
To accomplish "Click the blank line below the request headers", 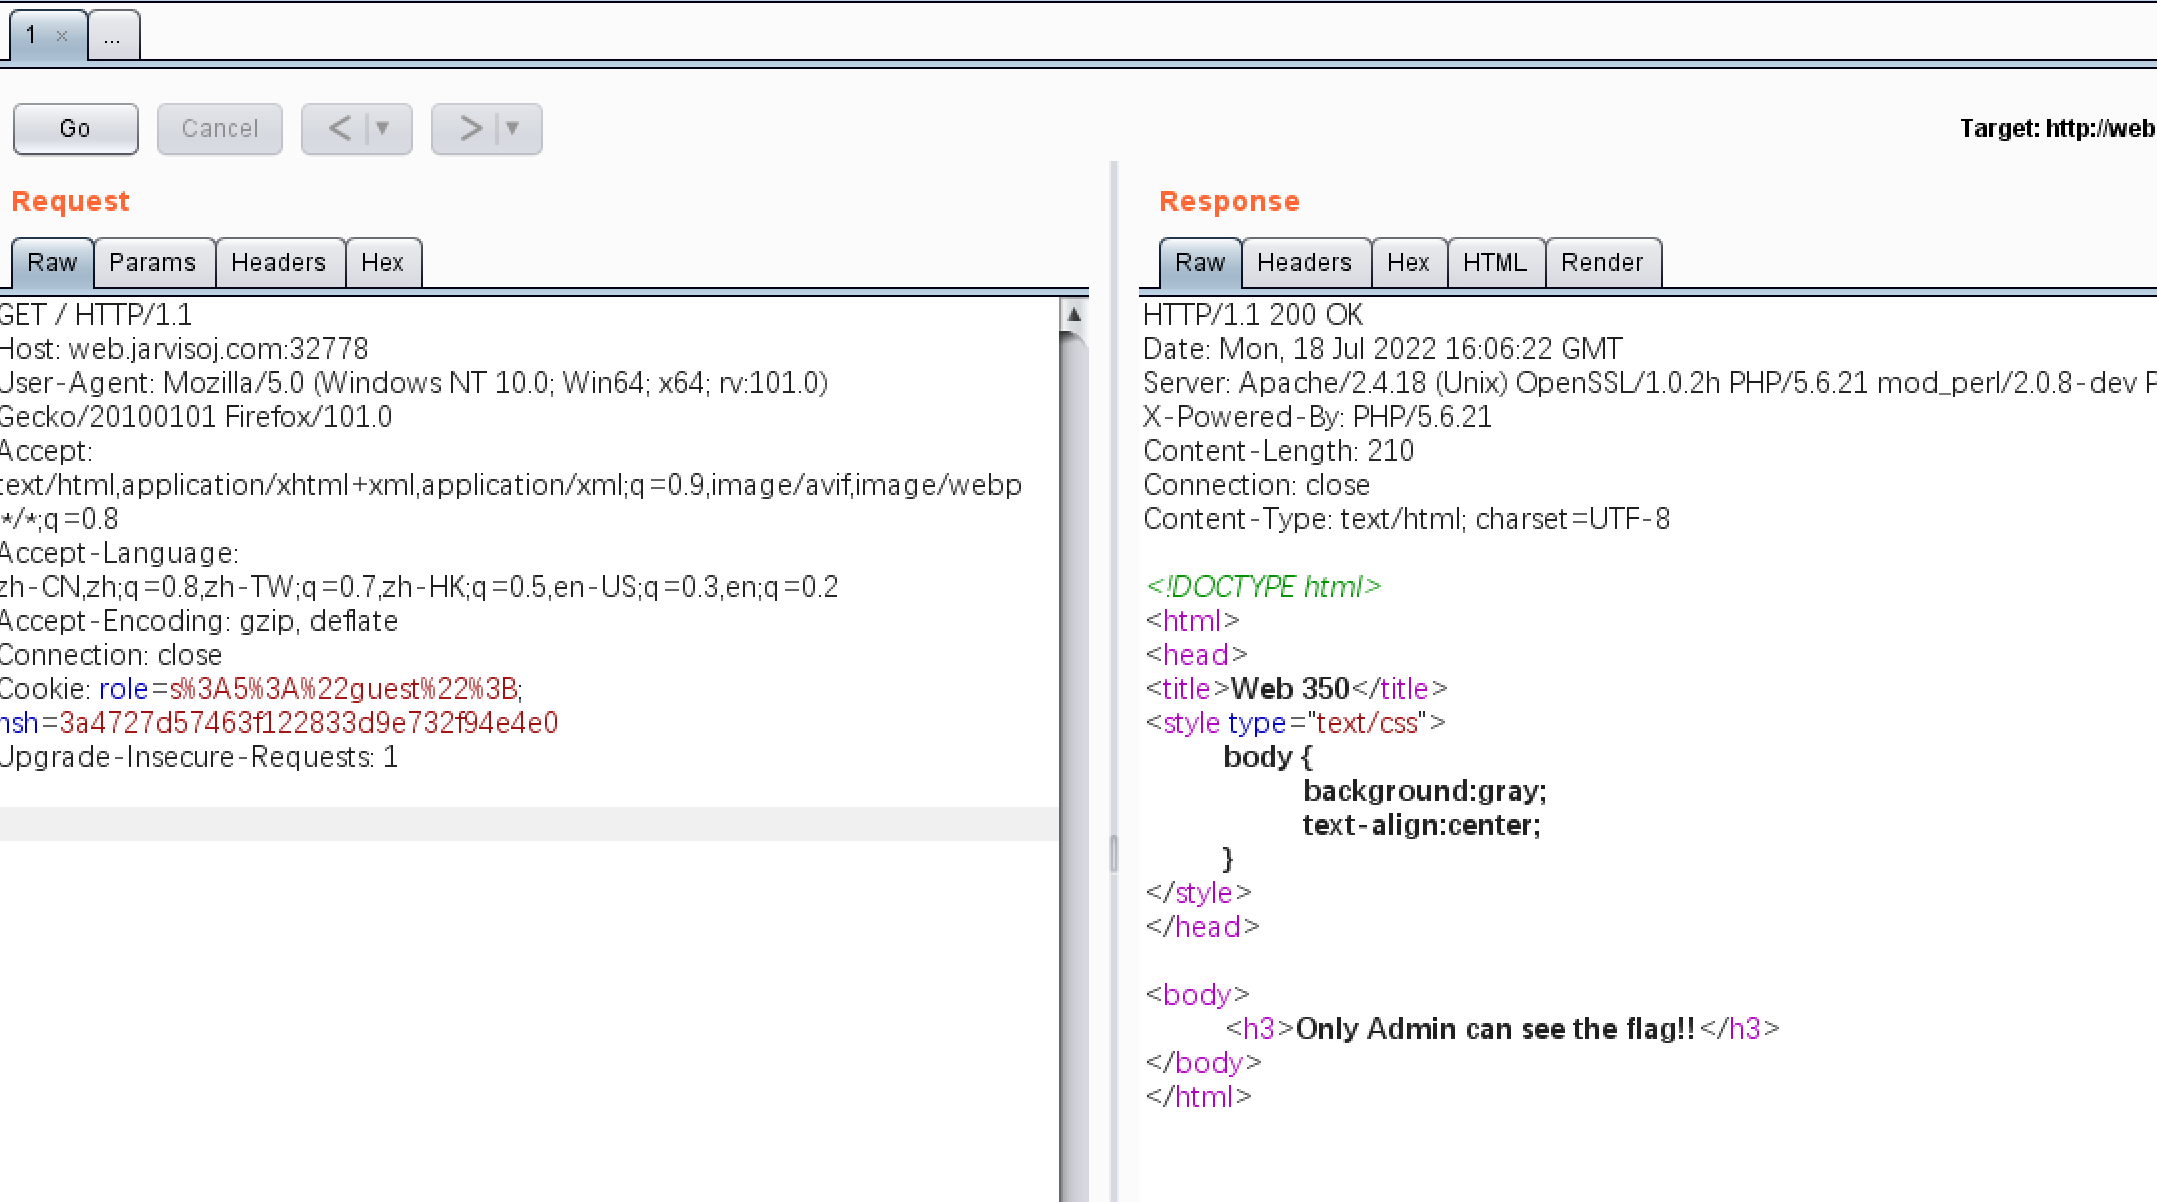I will (528, 824).
